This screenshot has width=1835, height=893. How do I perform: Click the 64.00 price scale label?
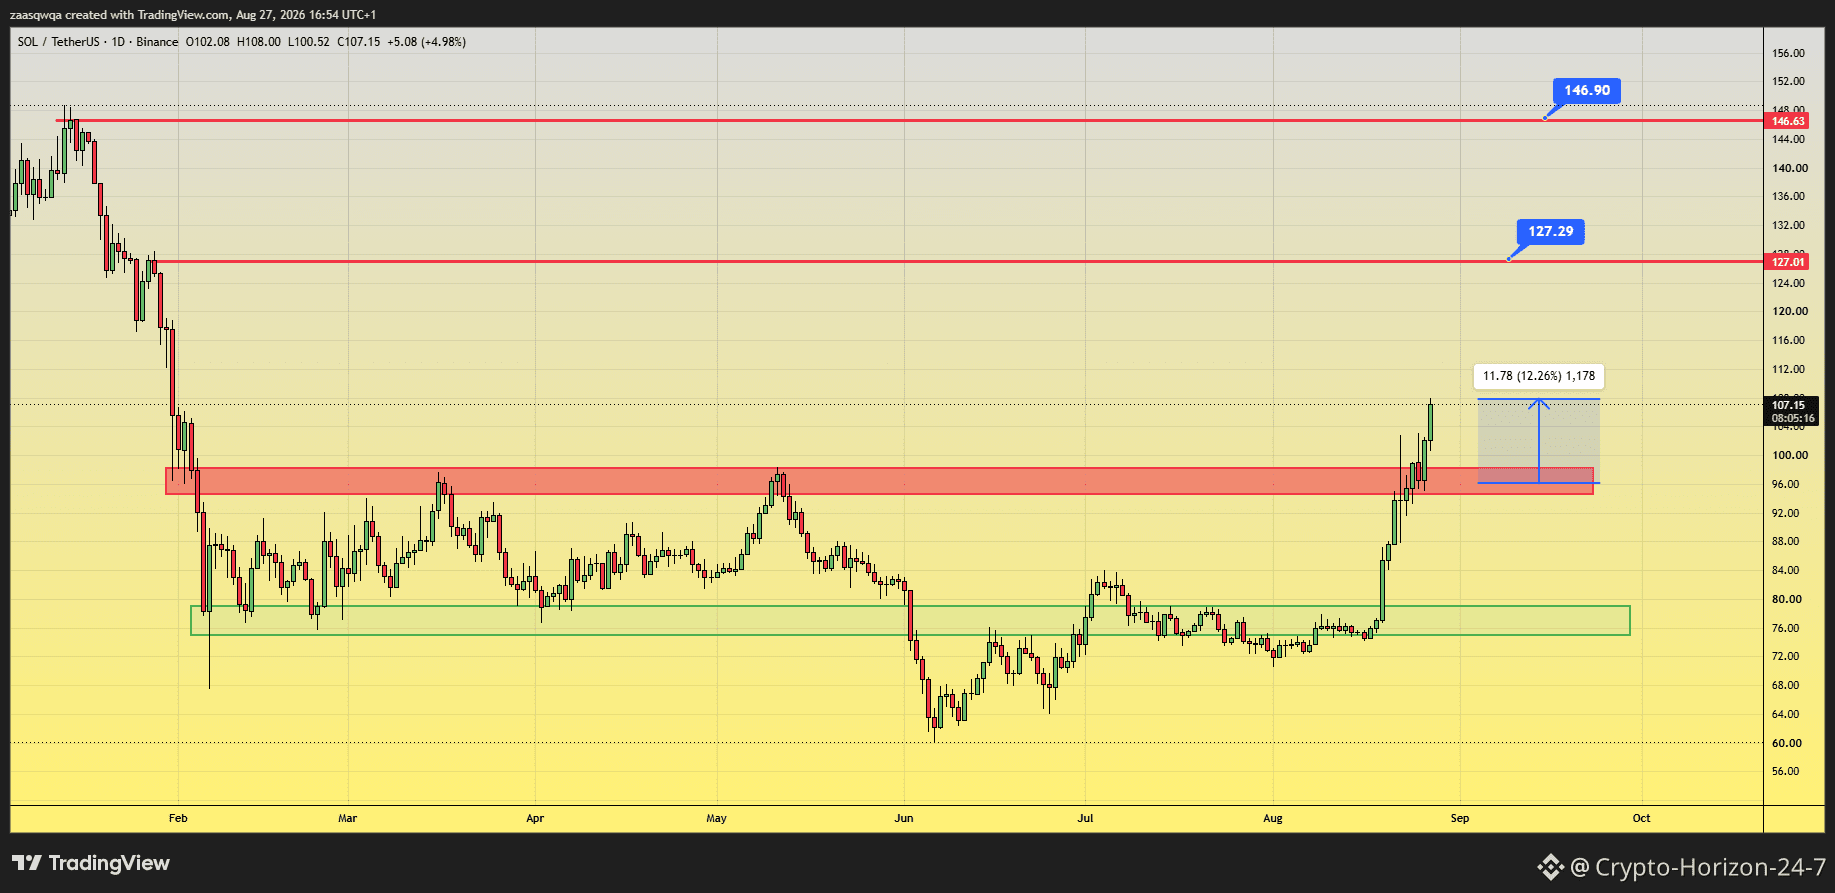pos(1786,714)
